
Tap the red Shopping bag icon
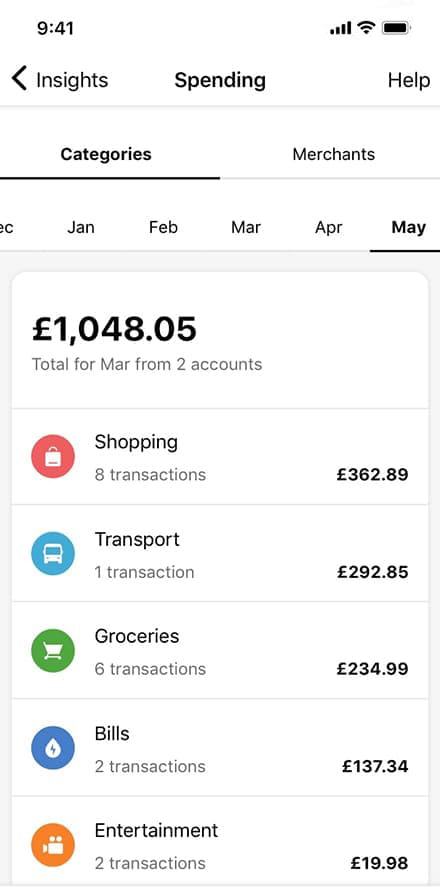pos(53,456)
